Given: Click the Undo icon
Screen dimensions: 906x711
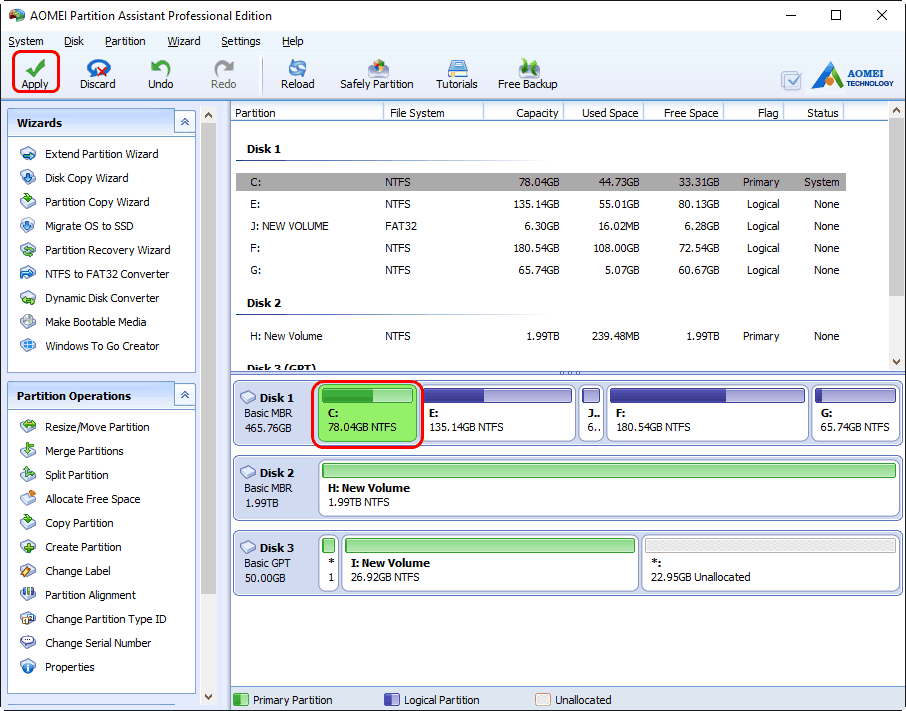Looking at the screenshot, I should (x=160, y=72).
